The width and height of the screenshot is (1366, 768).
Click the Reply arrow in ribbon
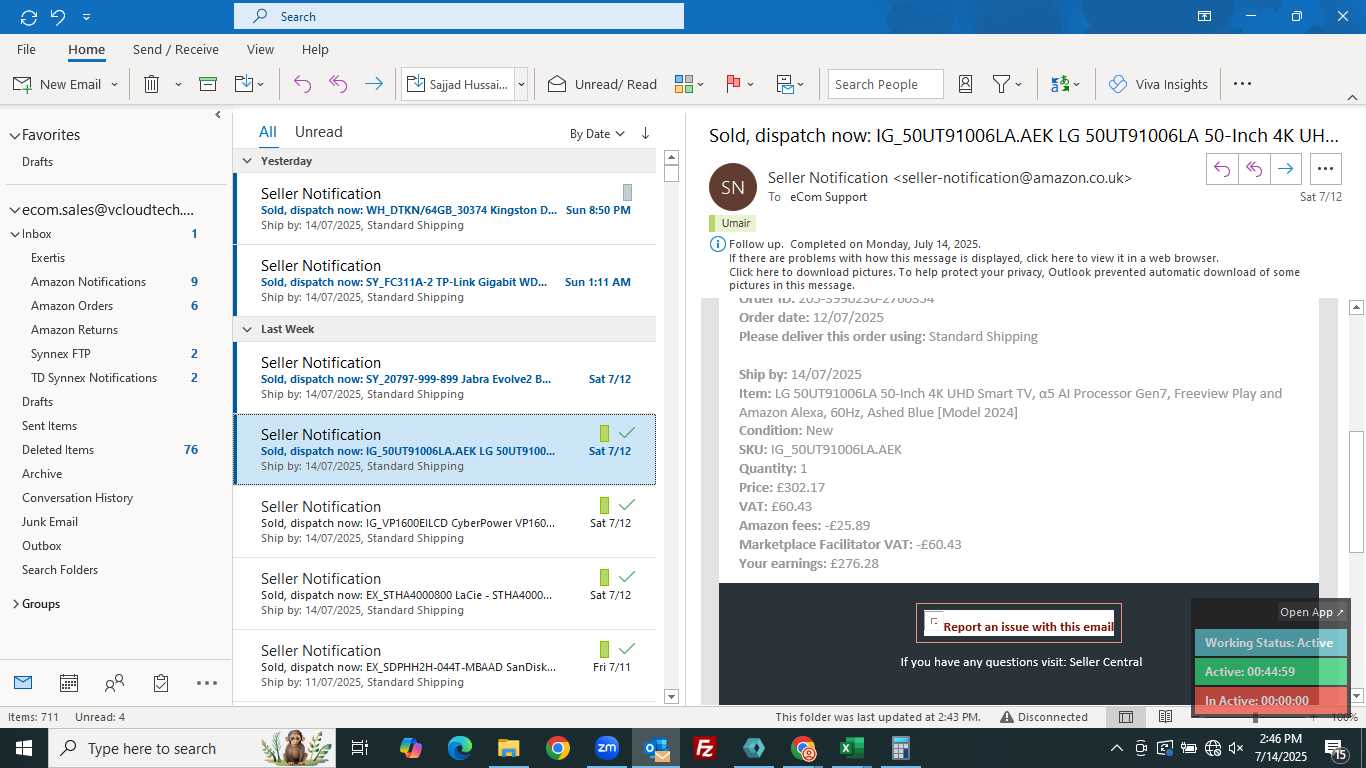tap(302, 84)
